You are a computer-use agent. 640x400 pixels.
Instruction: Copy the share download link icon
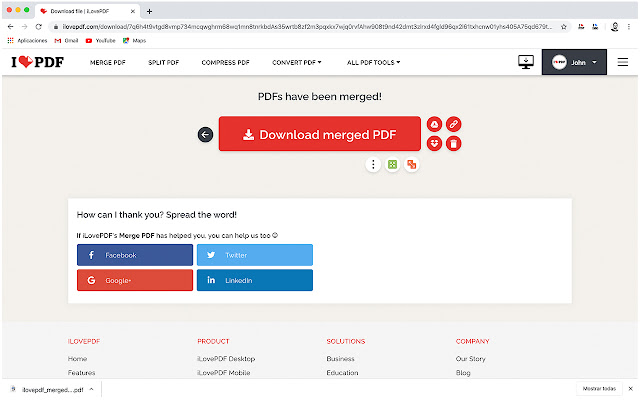(453, 124)
